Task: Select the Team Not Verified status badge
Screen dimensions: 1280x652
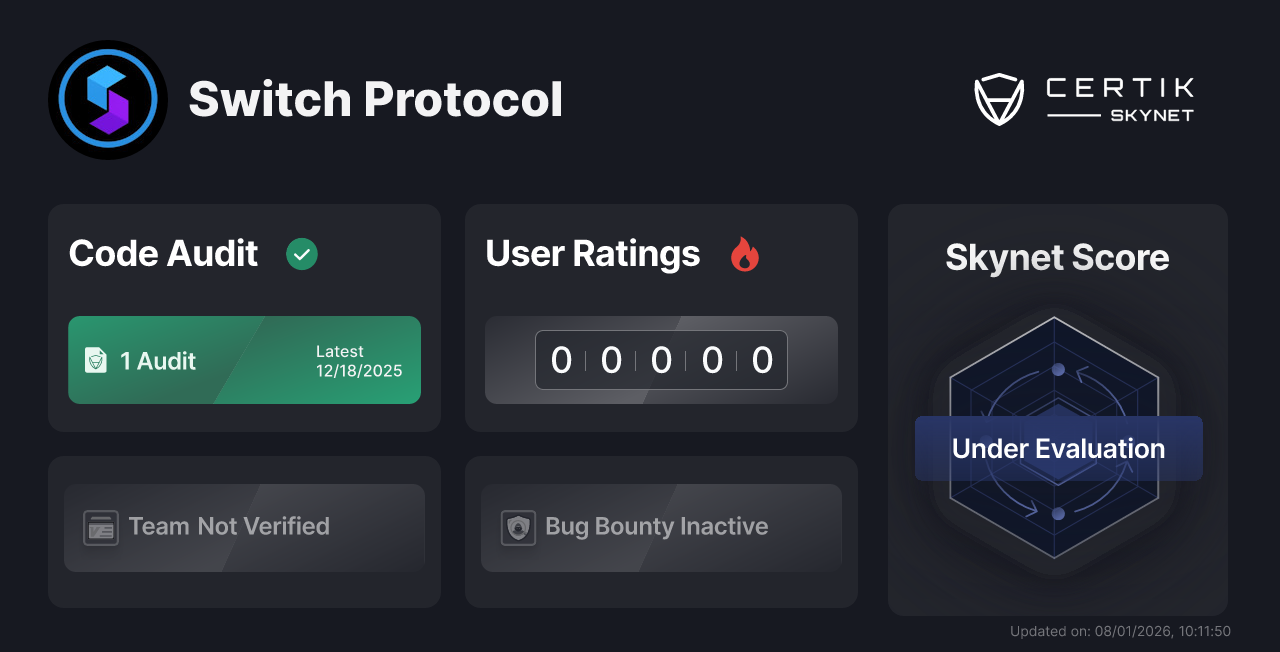Action: coord(244,527)
